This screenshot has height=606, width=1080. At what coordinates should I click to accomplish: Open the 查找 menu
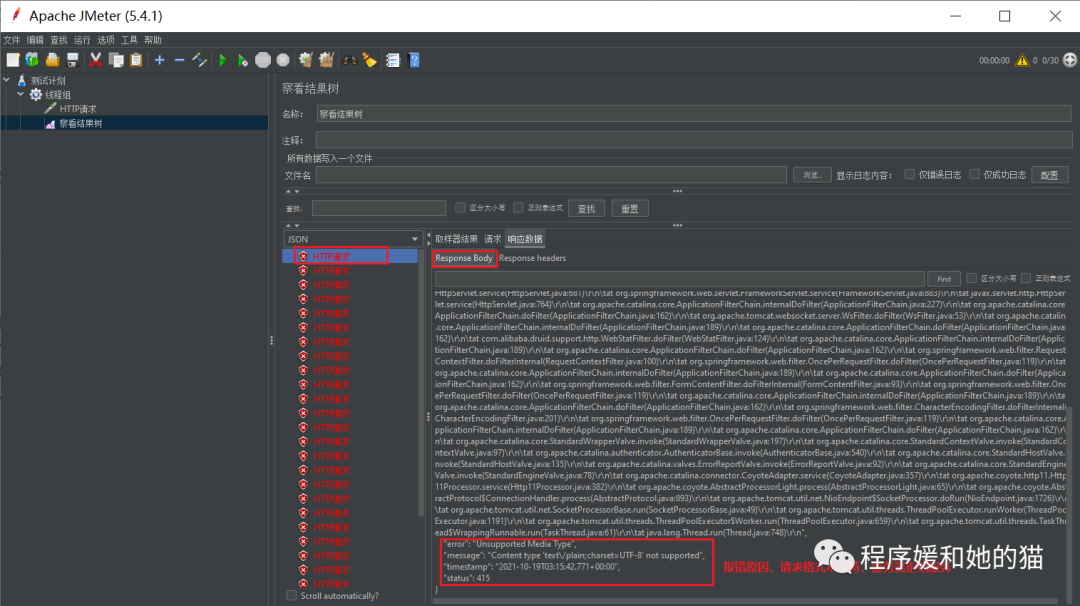click(59, 40)
